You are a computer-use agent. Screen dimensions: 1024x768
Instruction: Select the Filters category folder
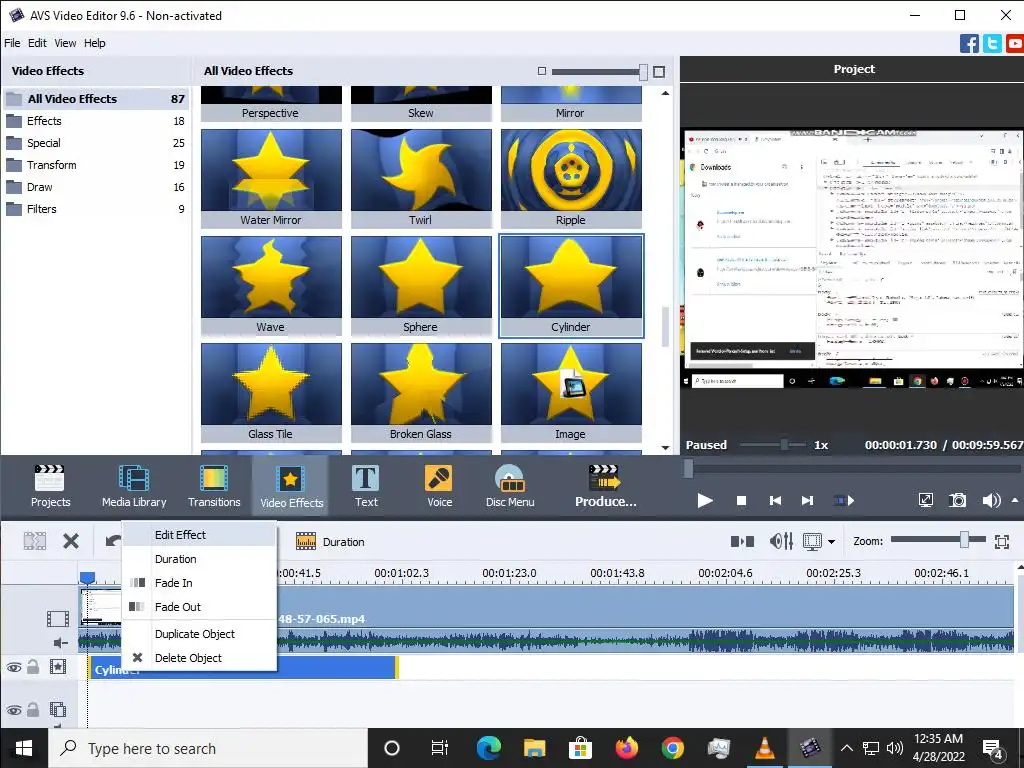click(x=96, y=209)
